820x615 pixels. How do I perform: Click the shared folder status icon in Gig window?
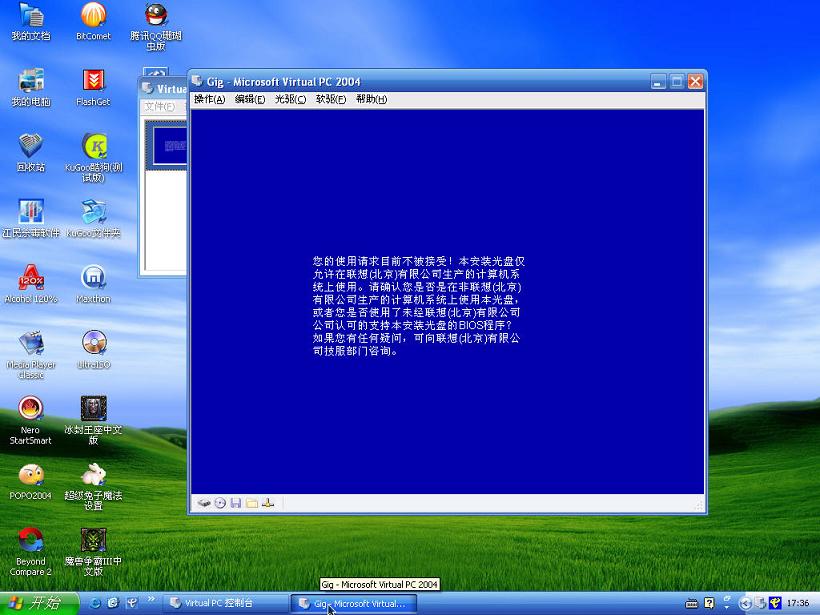(252, 503)
